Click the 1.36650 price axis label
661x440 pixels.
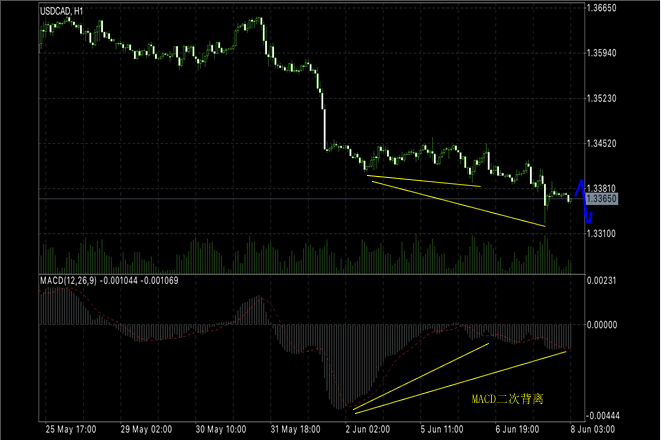[x=602, y=8]
